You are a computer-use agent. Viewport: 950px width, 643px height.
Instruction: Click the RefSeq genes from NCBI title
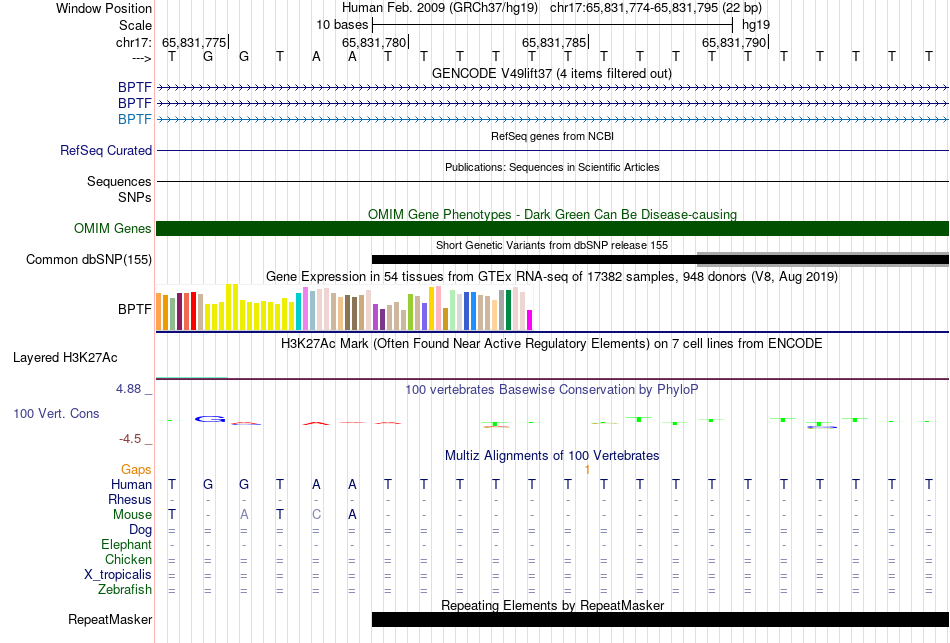tap(552, 136)
